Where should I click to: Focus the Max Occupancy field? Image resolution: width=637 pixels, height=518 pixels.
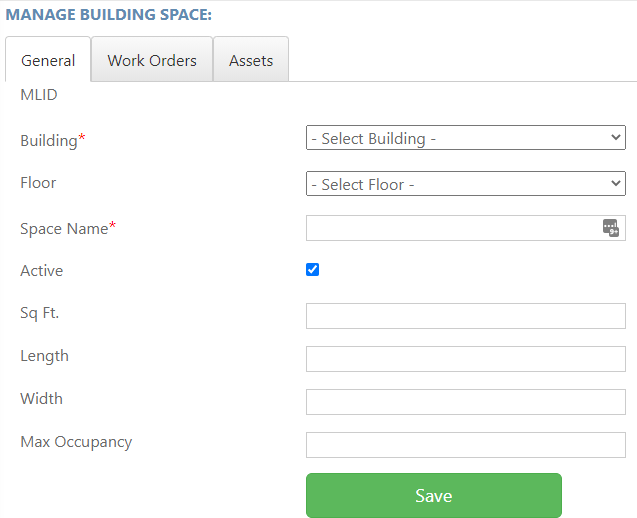click(x=466, y=445)
